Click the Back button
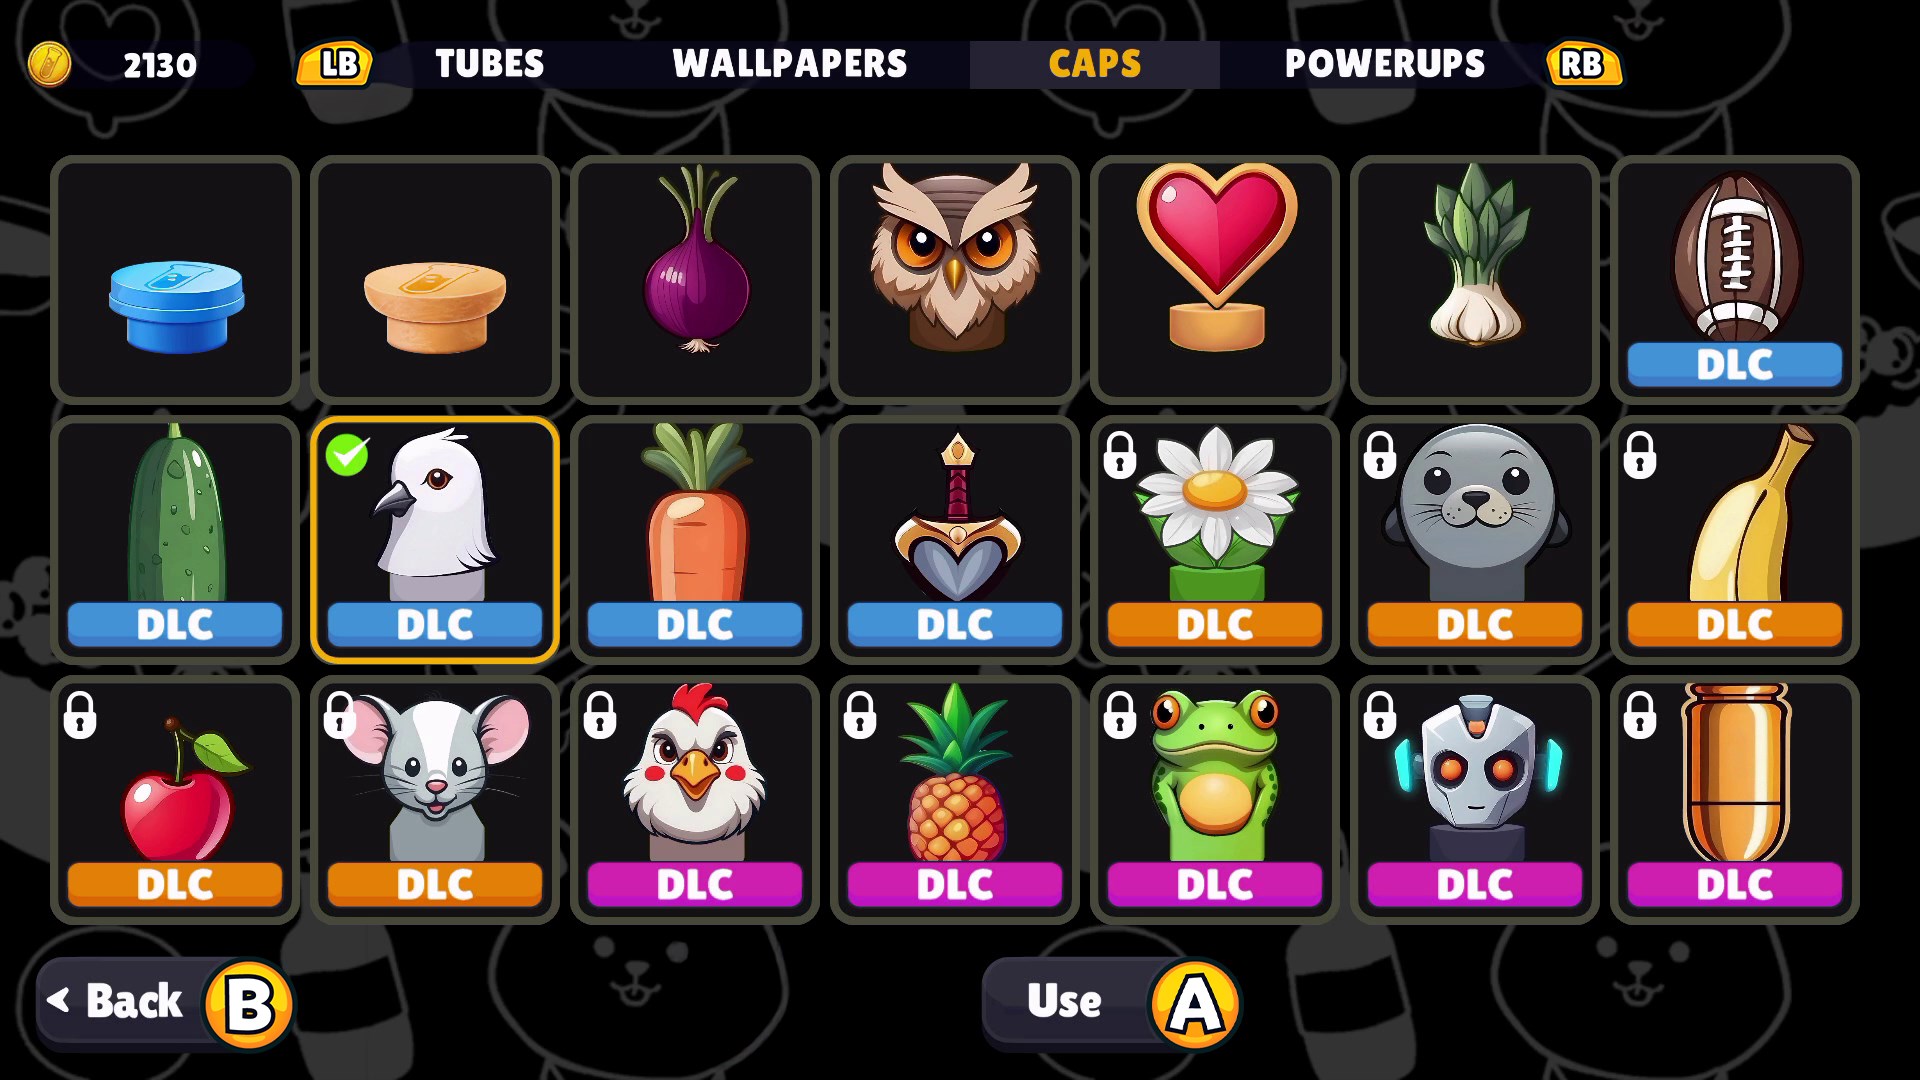1920x1080 pixels. [x=165, y=1003]
